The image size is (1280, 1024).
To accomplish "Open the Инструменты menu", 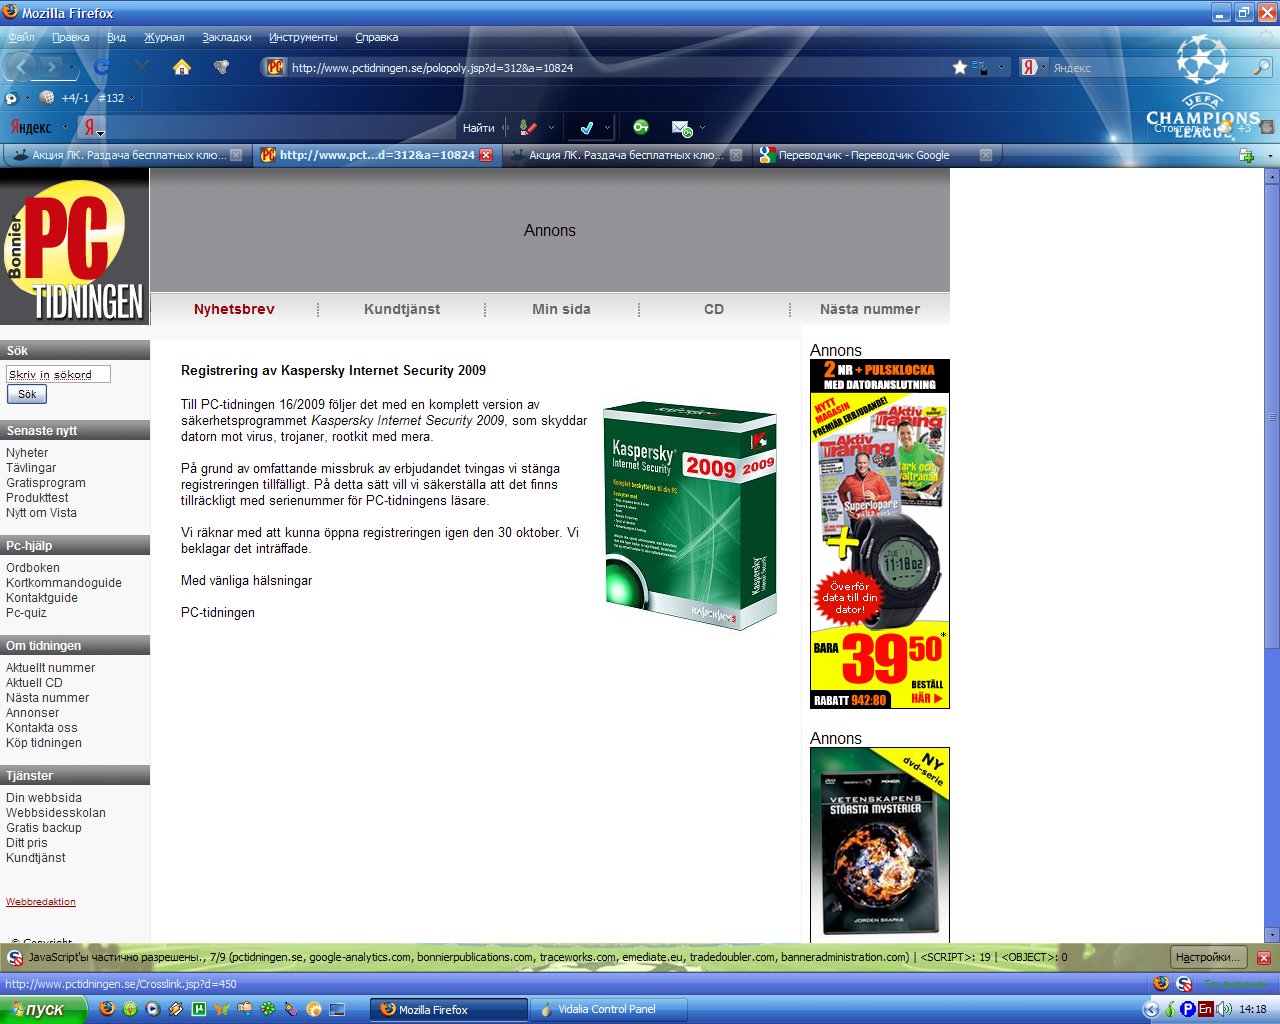I will (303, 37).
